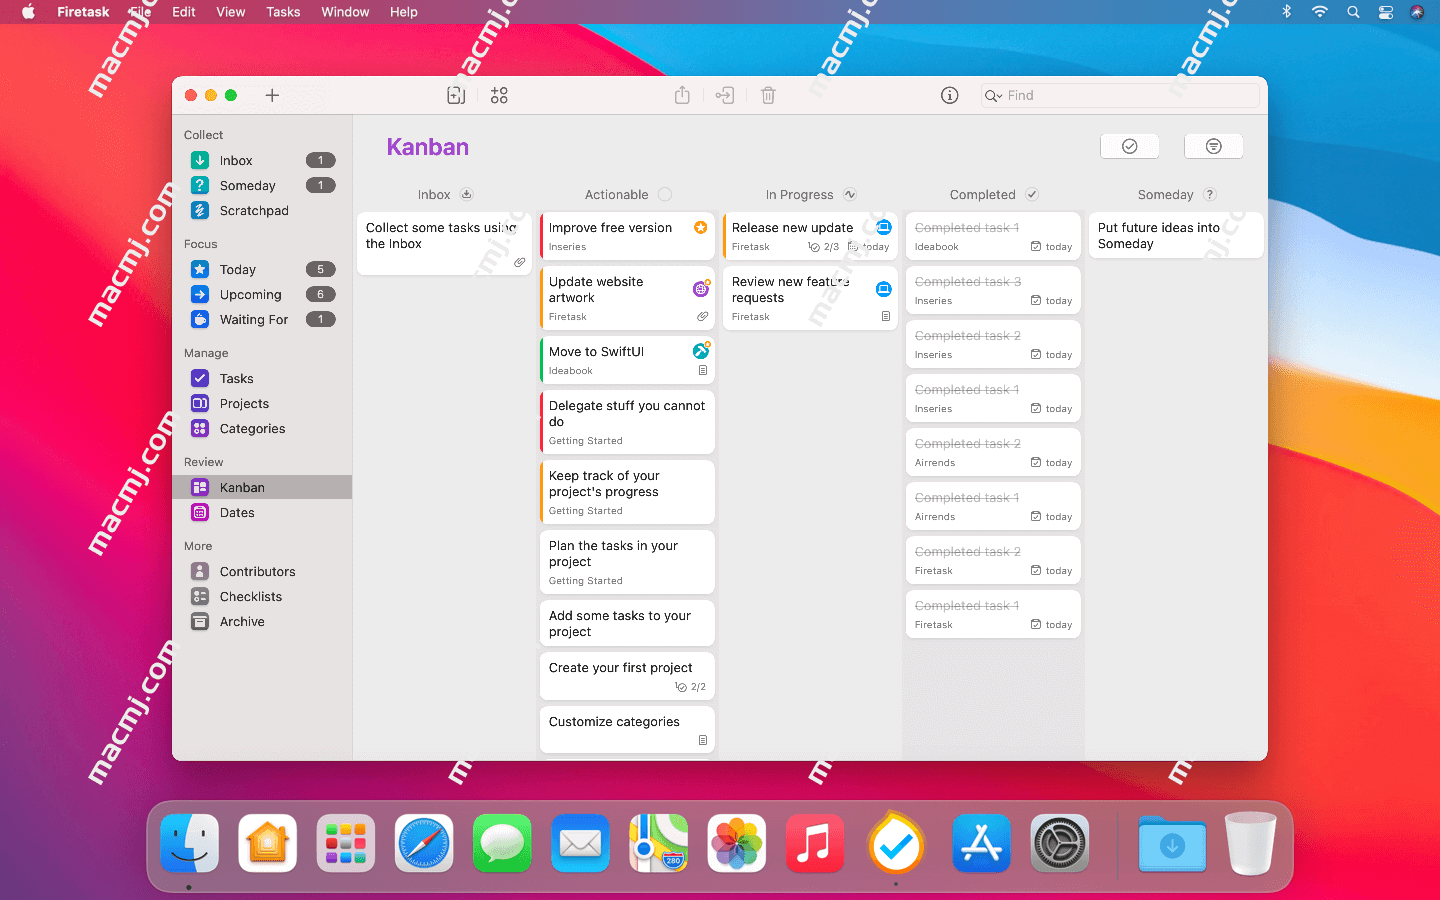Open the Help menu
1440x900 pixels.
[x=404, y=12]
